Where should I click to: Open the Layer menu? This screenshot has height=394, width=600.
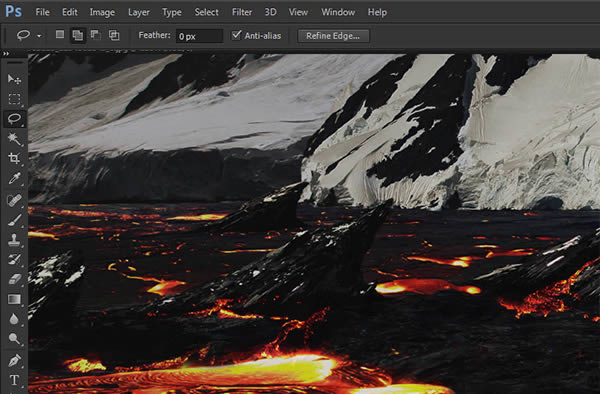click(139, 12)
